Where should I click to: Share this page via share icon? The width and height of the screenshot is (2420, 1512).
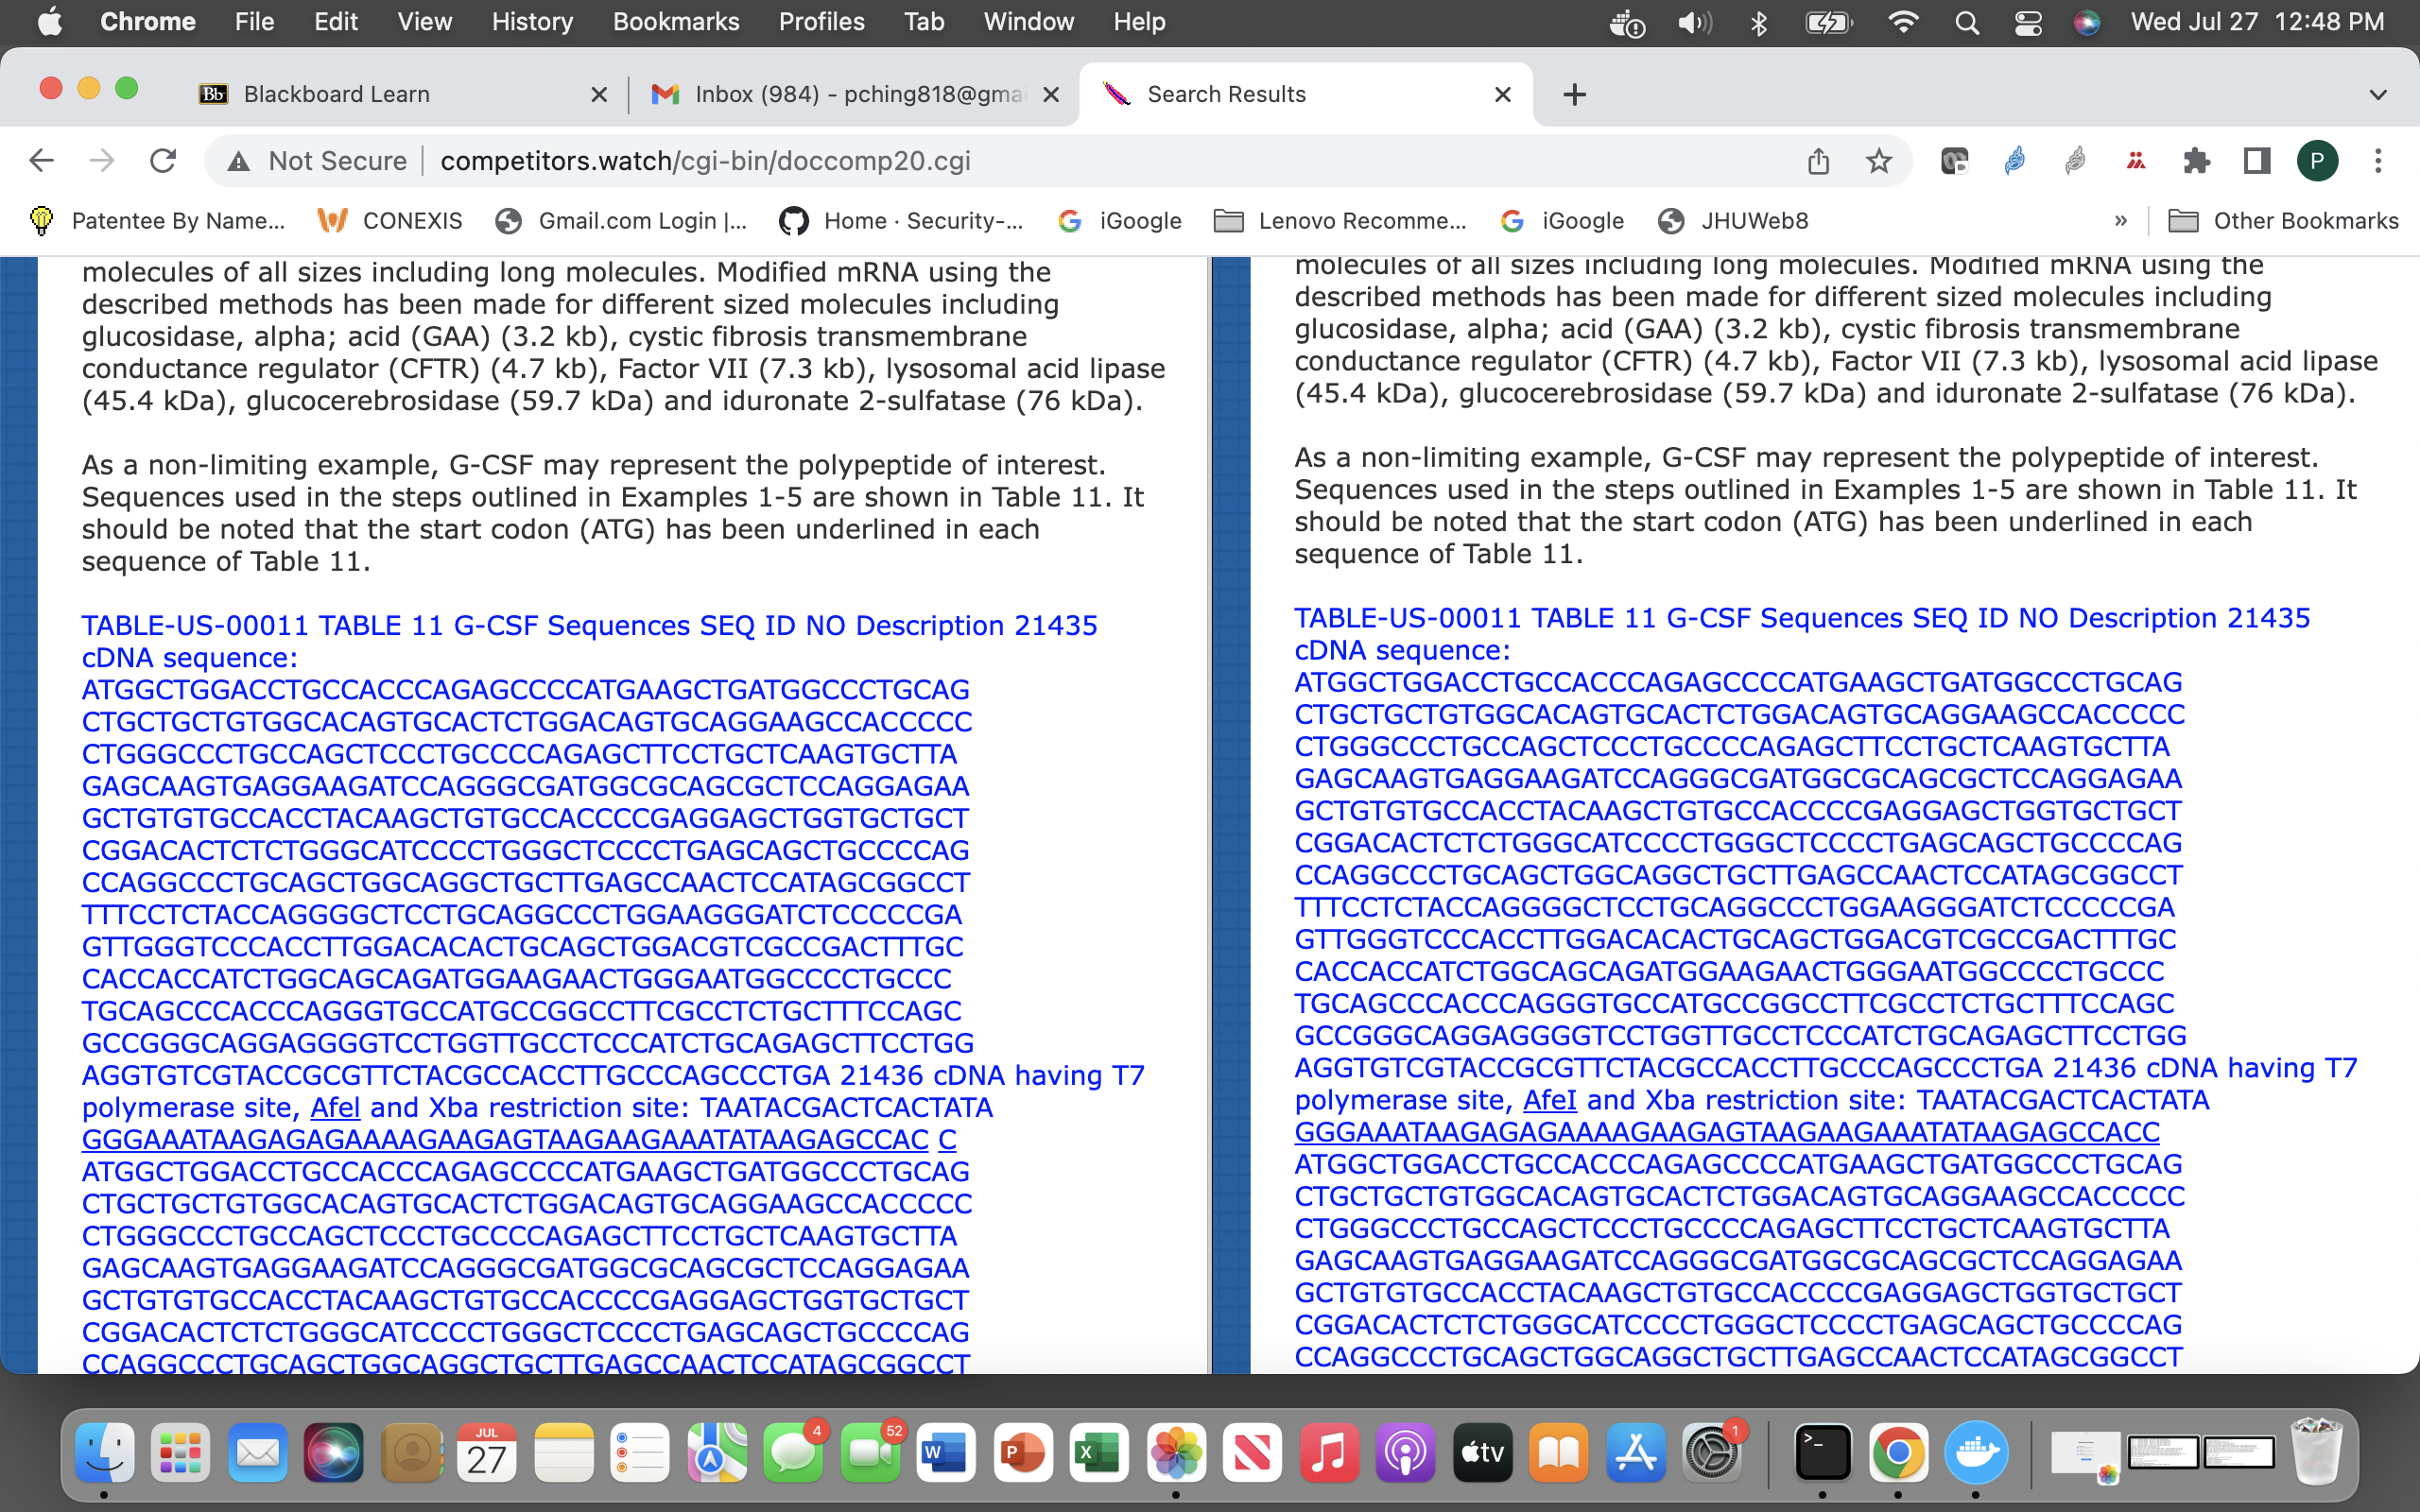(x=1818, y=161)
